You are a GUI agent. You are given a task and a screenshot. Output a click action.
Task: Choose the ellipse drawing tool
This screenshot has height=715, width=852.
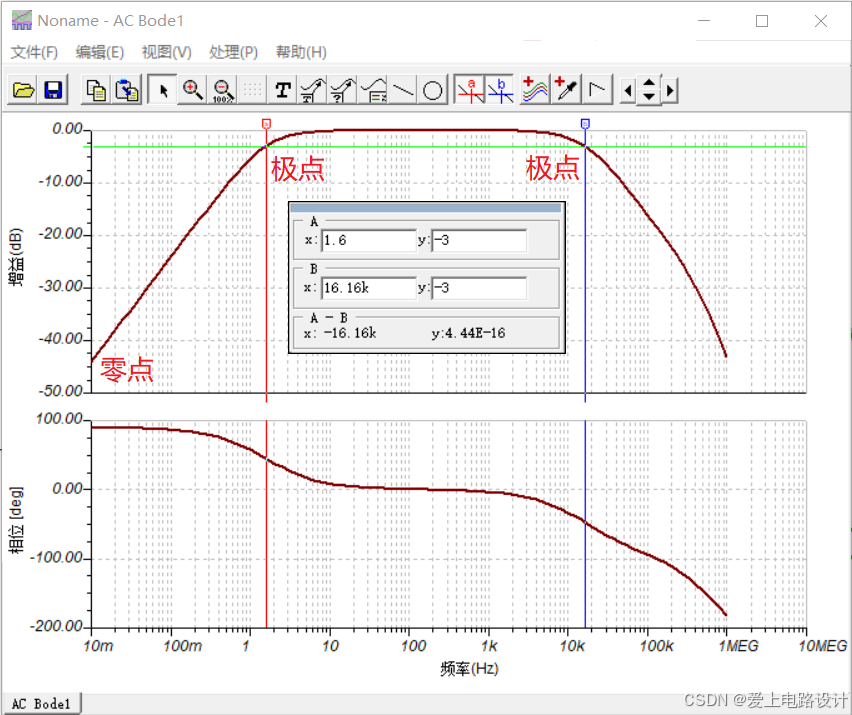coord(433,91)
